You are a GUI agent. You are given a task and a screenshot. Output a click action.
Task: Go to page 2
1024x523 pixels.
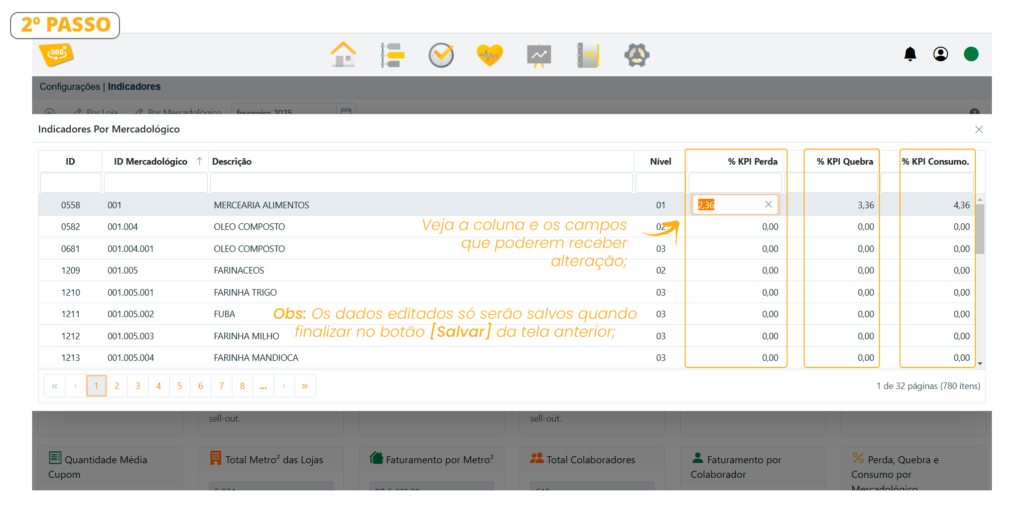117,386
